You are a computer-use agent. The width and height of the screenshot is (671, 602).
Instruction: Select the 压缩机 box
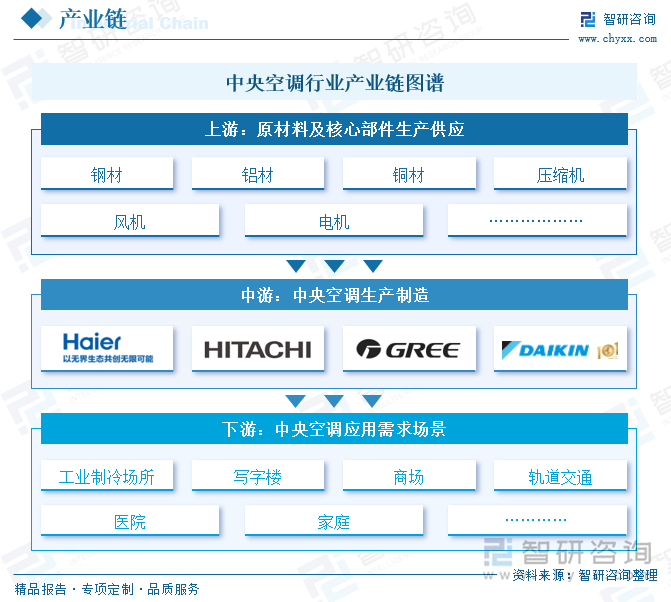click(560, 173)
